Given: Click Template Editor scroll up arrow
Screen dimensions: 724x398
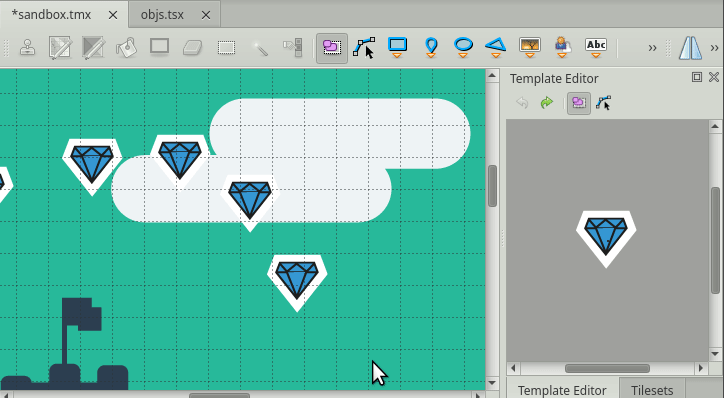Looking at the screenshot, I should (x=715, y=126).
